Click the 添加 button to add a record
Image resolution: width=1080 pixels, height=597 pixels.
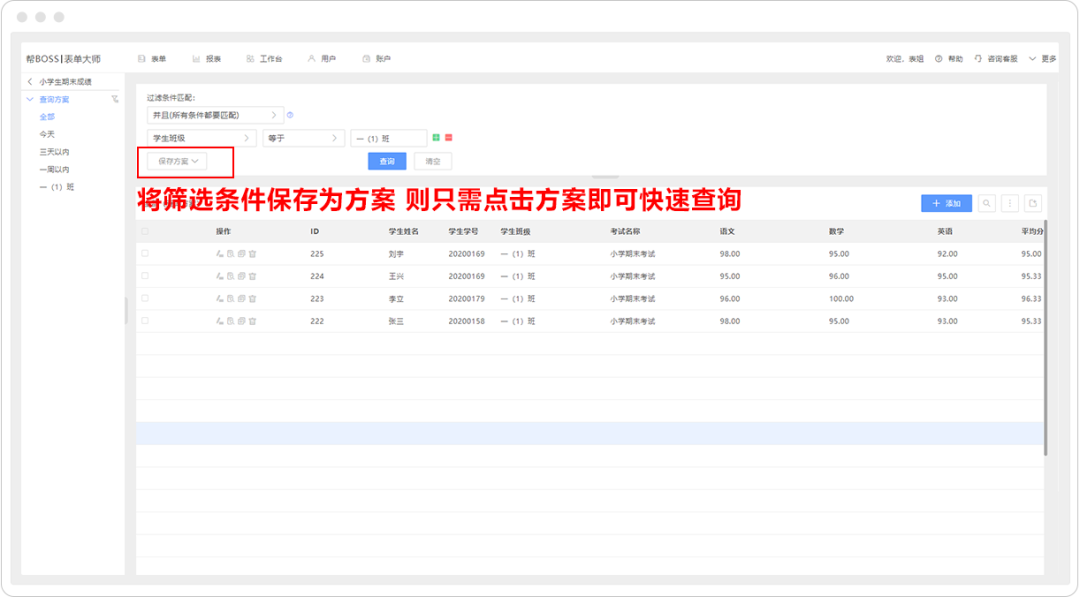click(946, 203)
